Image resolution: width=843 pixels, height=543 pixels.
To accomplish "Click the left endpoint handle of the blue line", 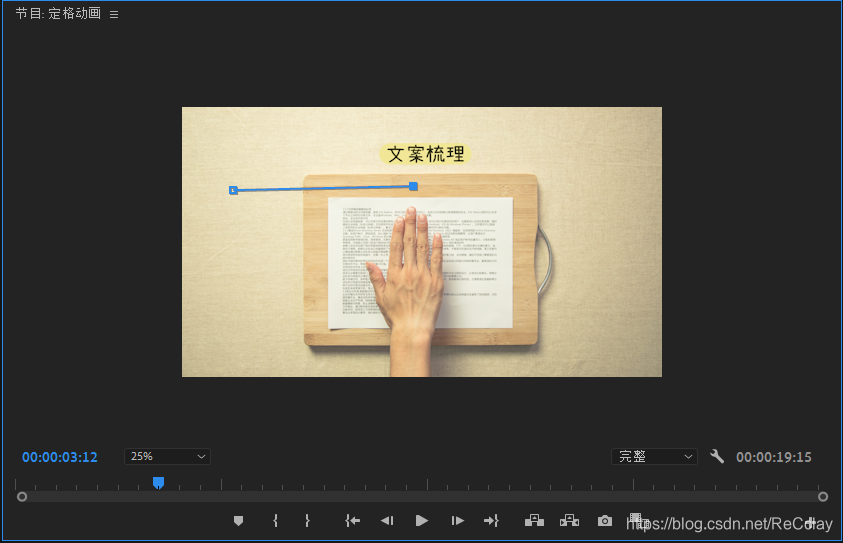I will (233, 190).
